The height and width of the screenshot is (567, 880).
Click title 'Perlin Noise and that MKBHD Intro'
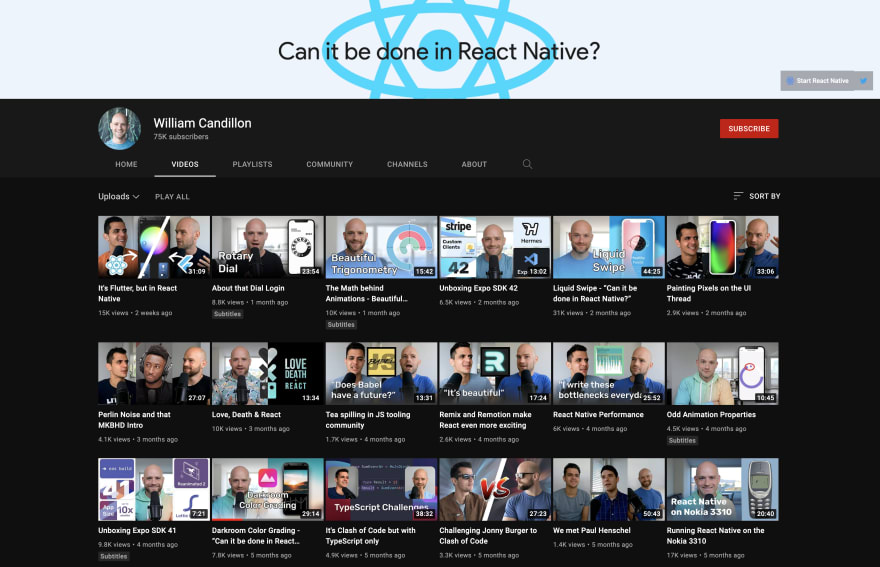pyautogui.click(x=134, y=419)
